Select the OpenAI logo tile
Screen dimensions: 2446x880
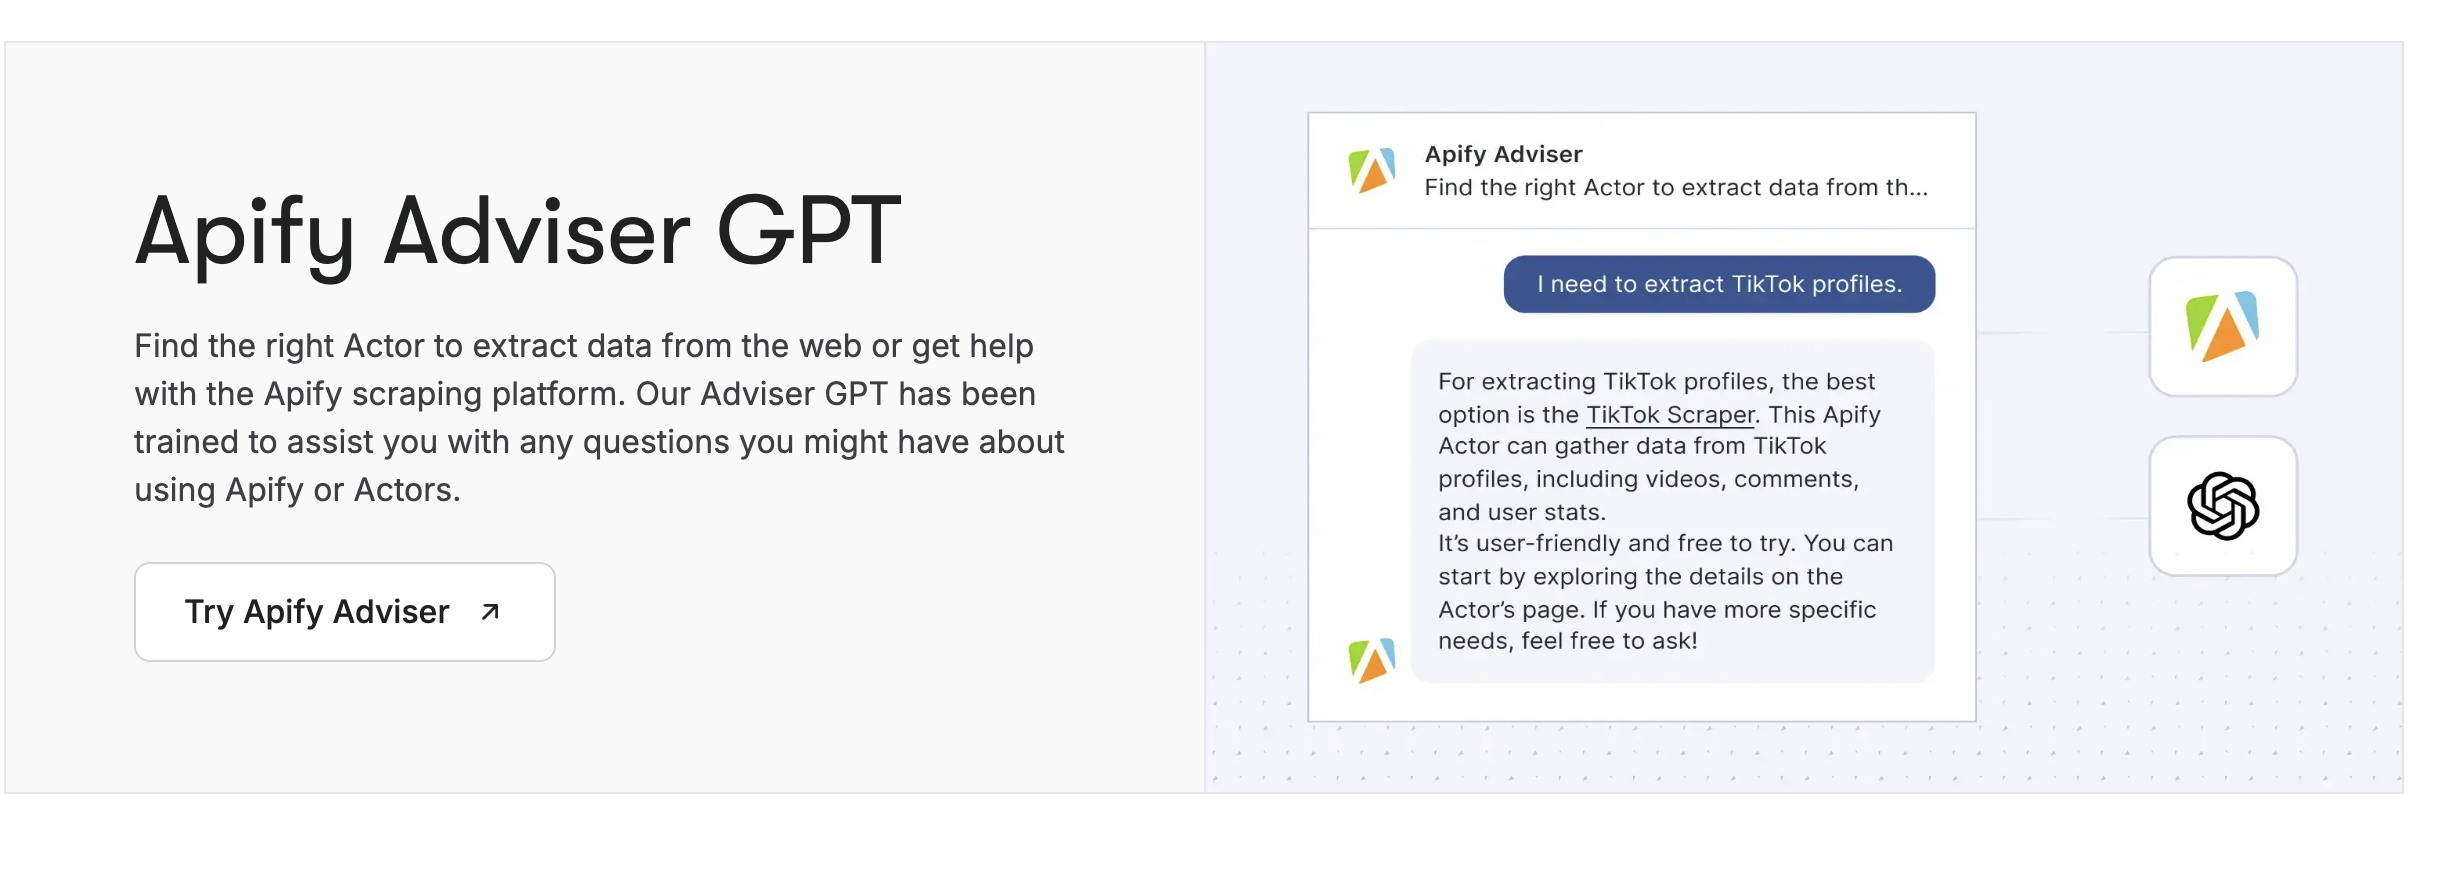[2223, 506]
